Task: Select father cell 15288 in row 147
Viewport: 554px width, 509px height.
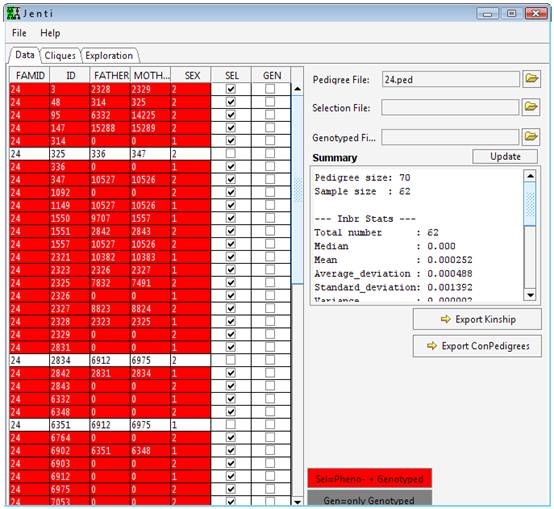Action: click(110, 128)
